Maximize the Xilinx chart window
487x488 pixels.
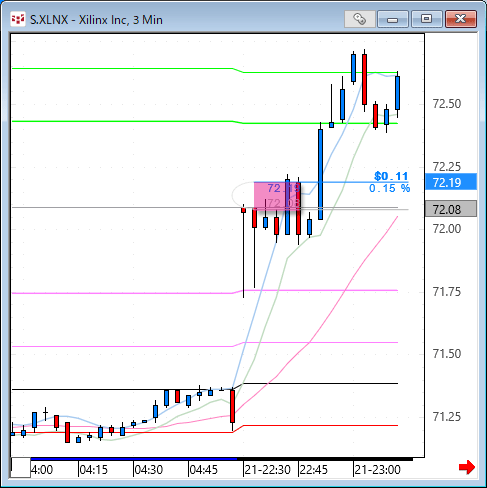coord(426,19)
